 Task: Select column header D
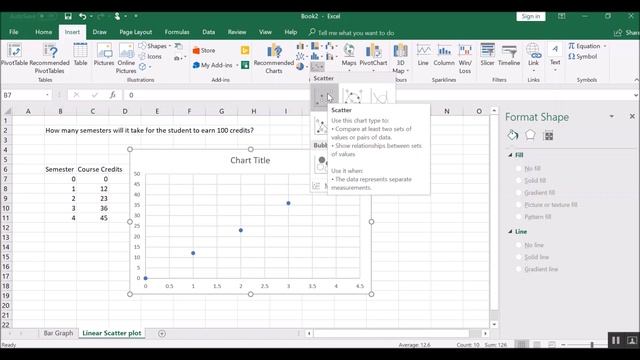[124, 111]
